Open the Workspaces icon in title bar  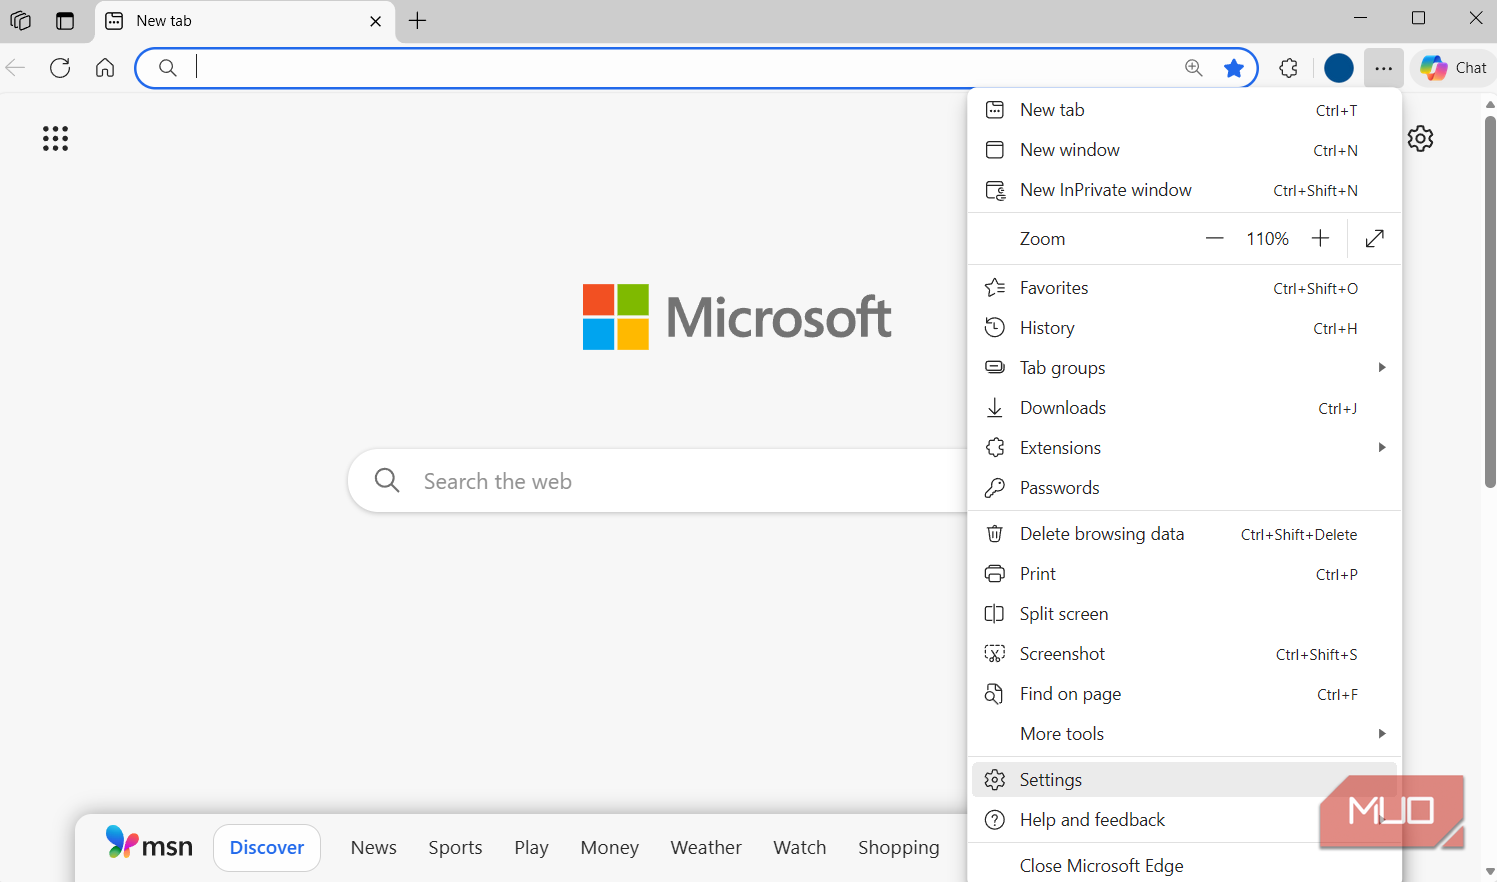coord(20,20)
